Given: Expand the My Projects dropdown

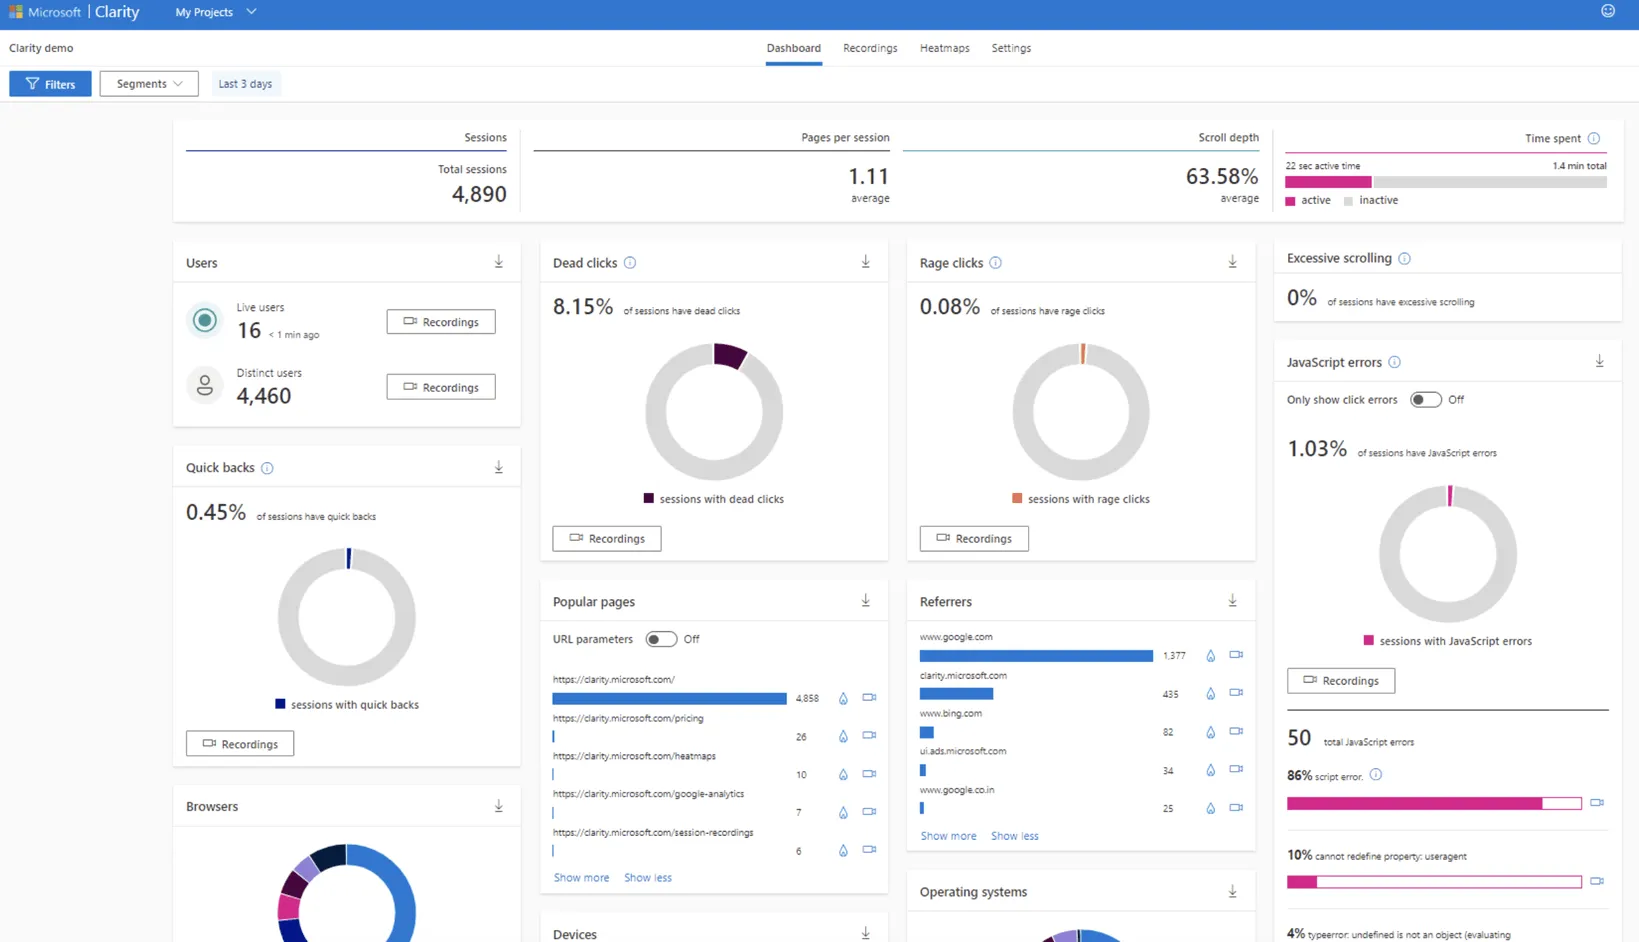Looking at the screenshot, I should coord(216,12).
